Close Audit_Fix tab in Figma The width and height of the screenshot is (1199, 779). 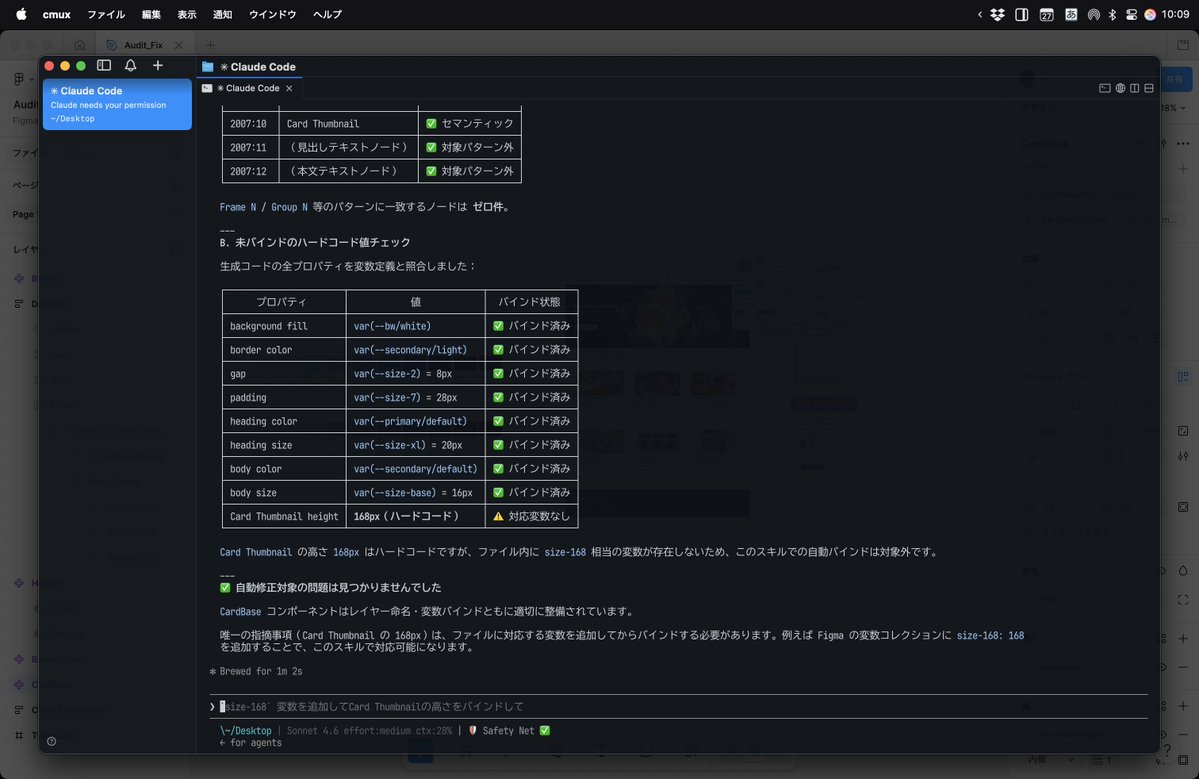point(179,45)
